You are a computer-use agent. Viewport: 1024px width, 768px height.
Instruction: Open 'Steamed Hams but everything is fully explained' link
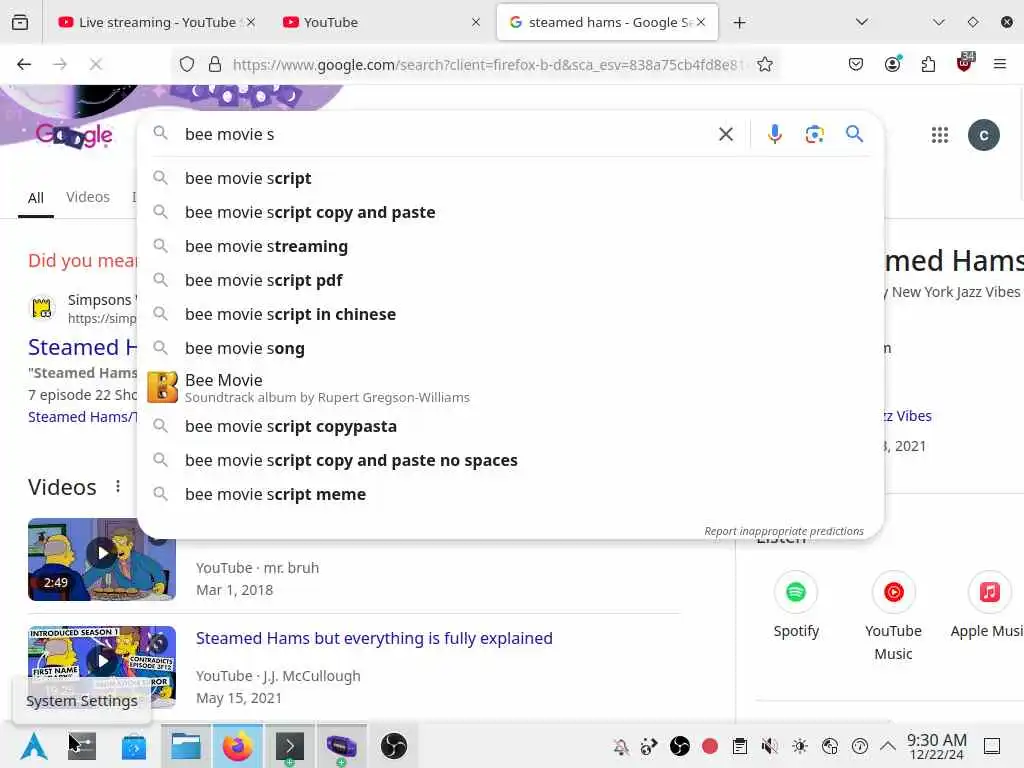pyautogui.click(x=374, y=638)
